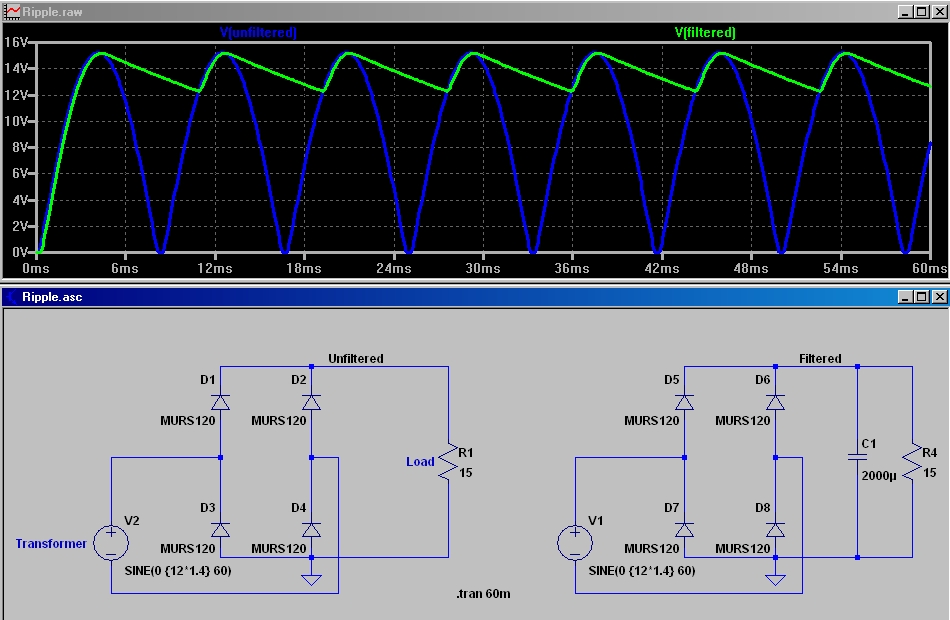Click the MURS120 label under D6
The height and width of the screenshot is (620, 950).
(x=743, y=421)
